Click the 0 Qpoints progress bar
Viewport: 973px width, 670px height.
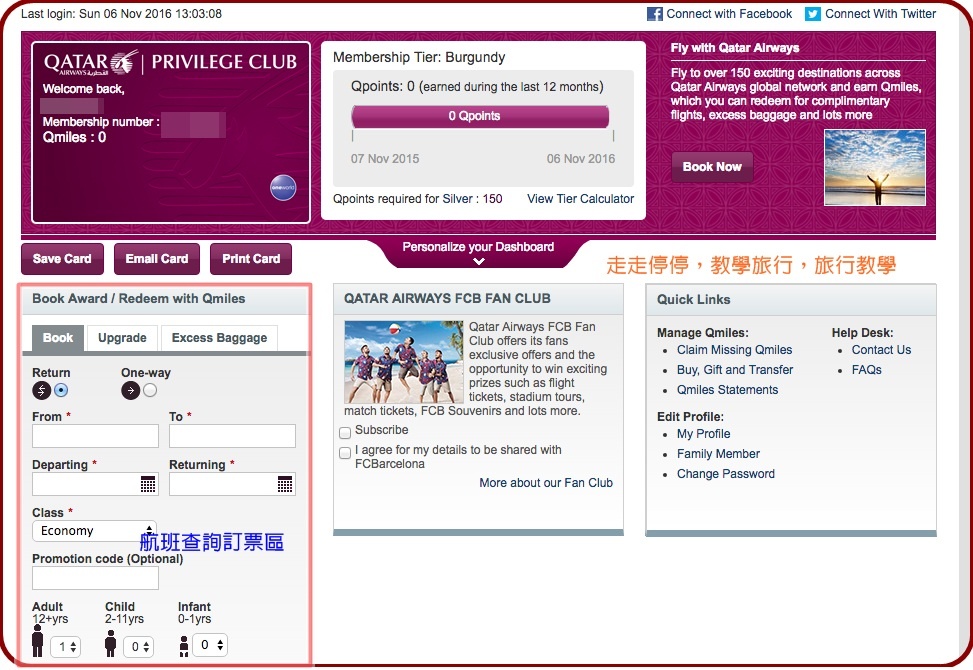coord(480,116)
